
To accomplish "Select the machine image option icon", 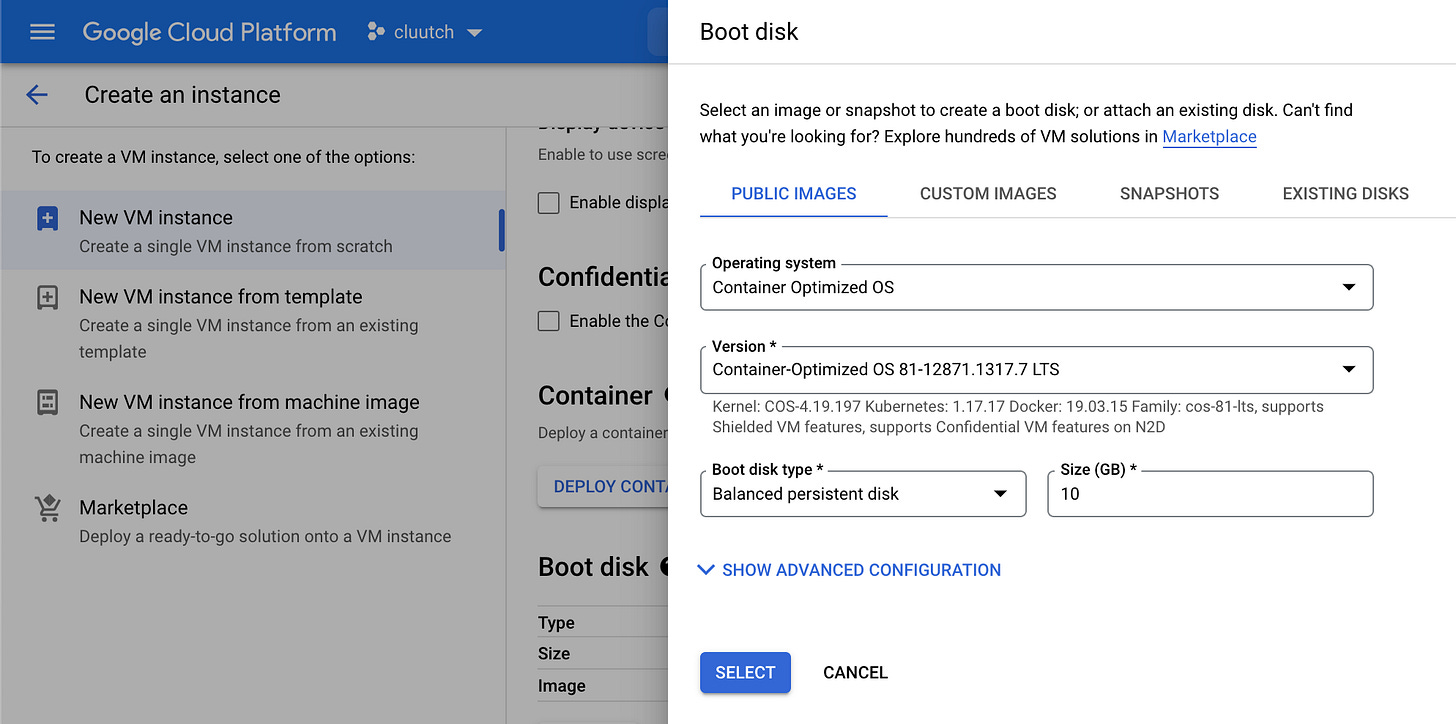I will tap(47, 402).
